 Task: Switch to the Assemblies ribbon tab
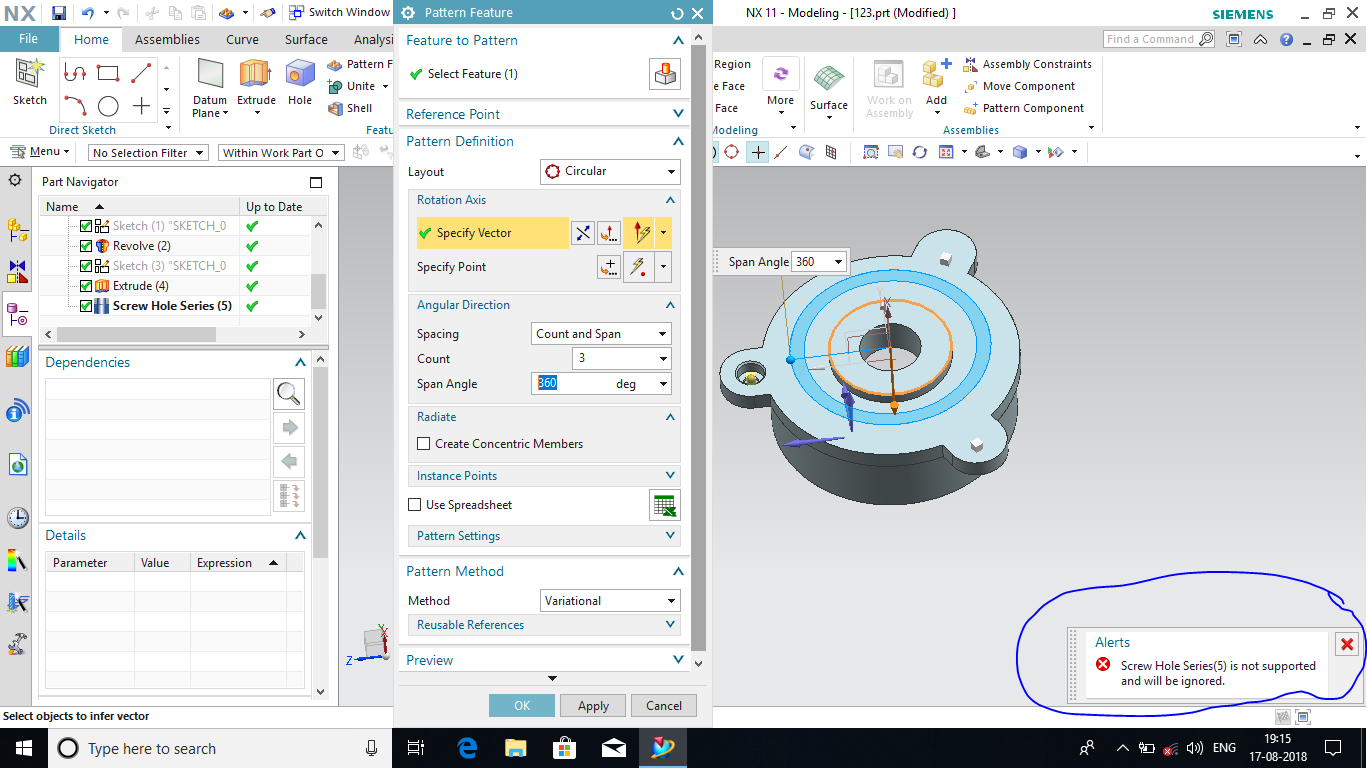pos(167,40)
